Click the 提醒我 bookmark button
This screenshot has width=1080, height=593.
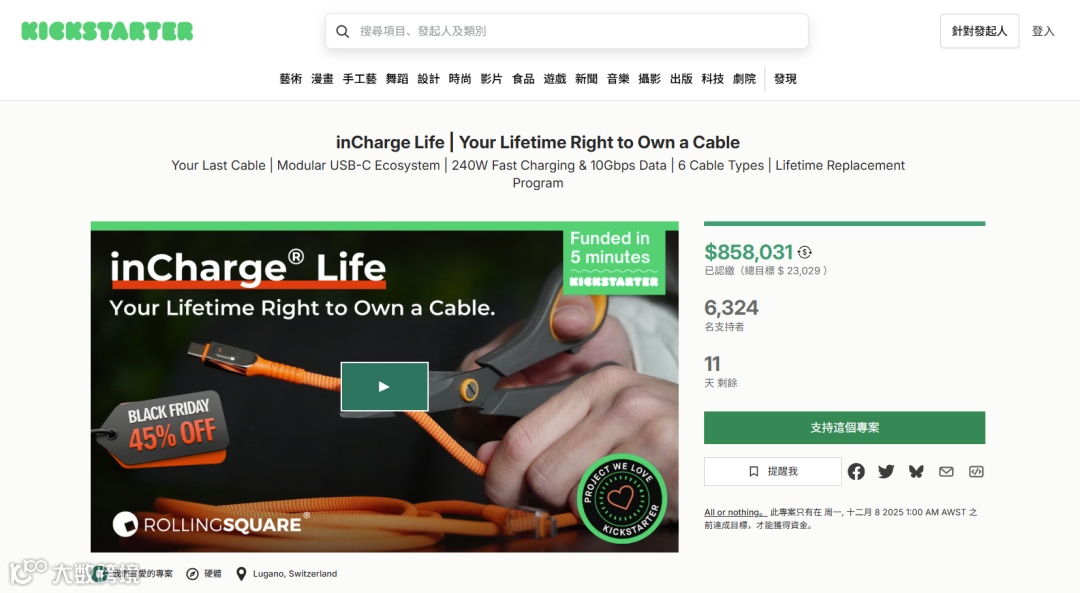[x=773, y=472]
